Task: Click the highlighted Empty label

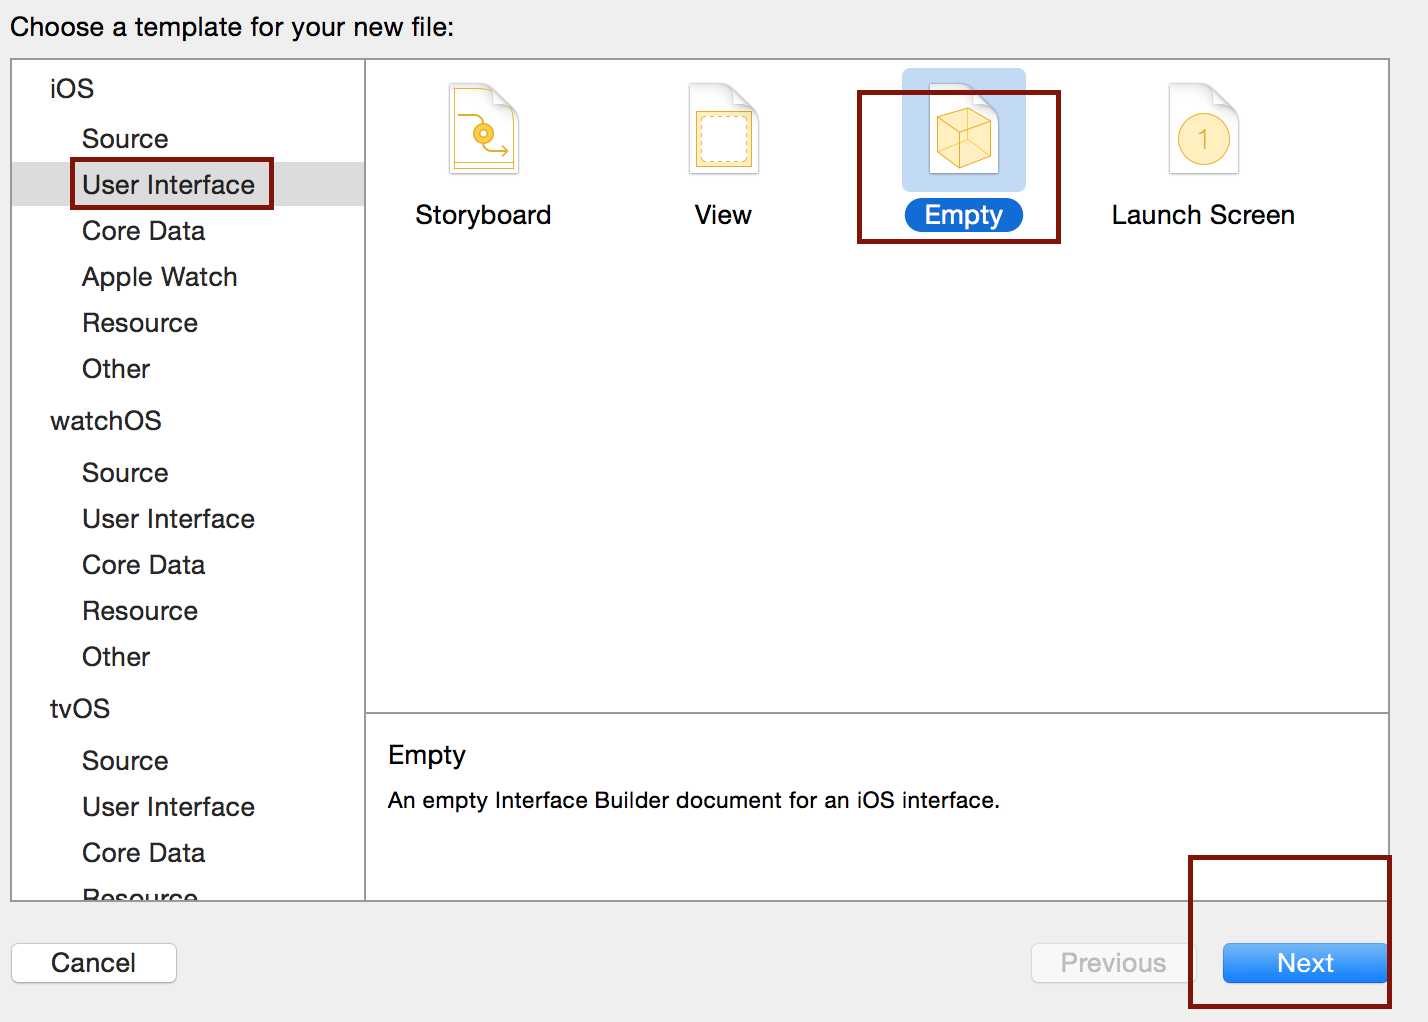Action: click(x=964, y=215)
